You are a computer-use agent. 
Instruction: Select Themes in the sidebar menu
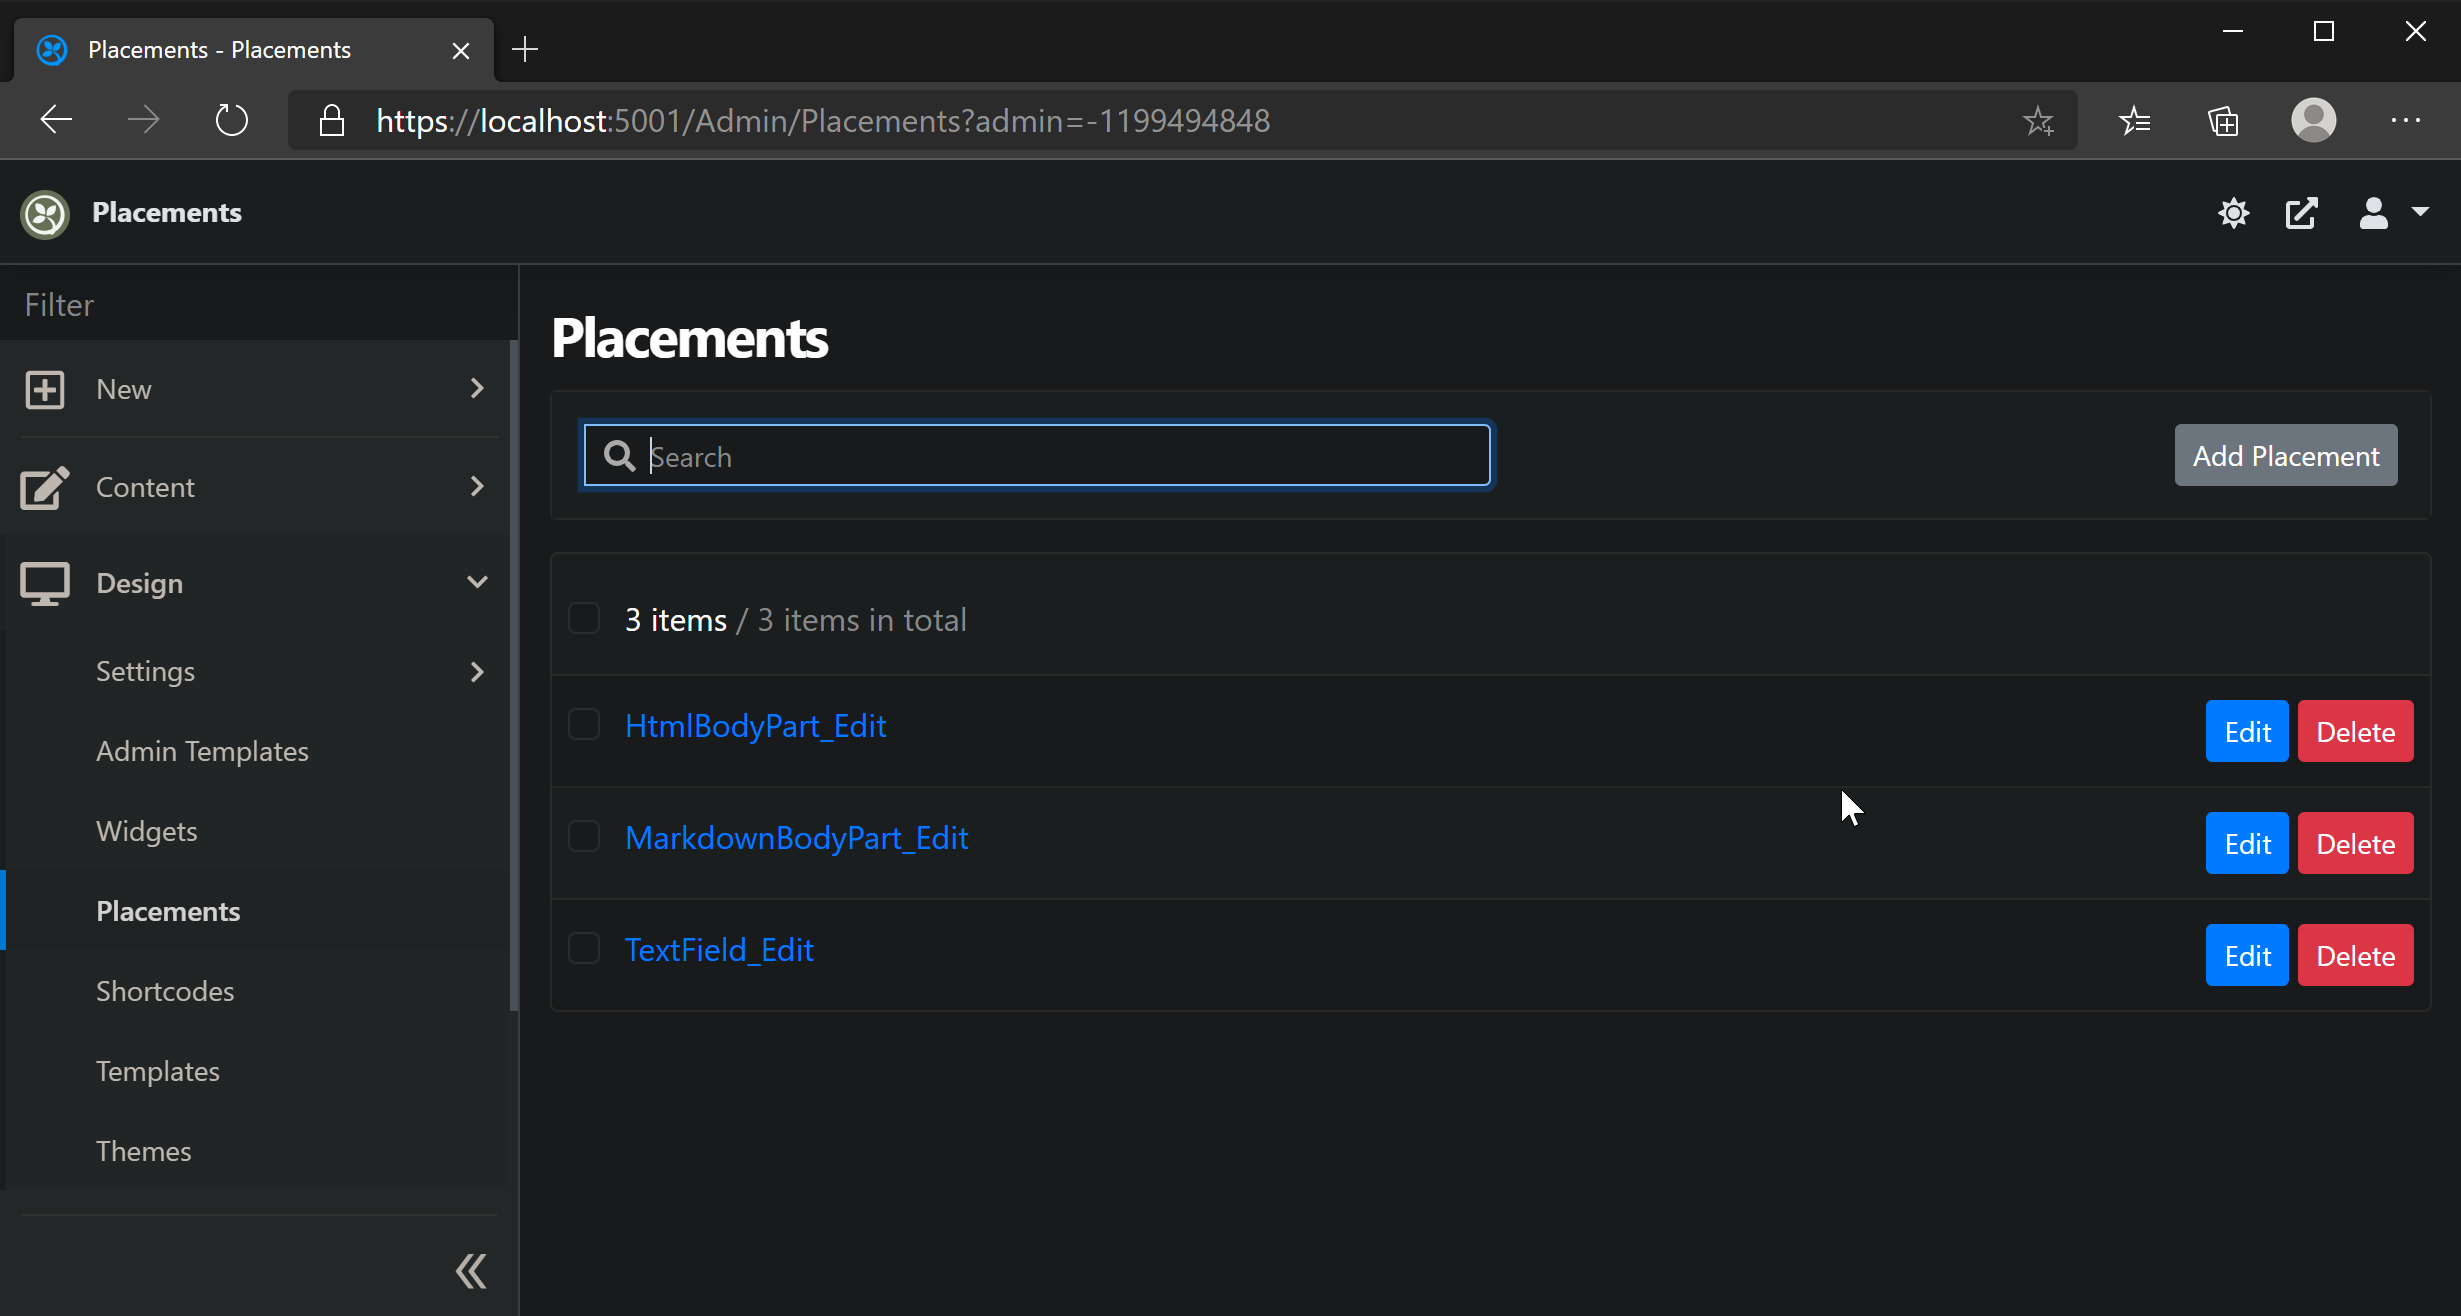point(143,1150)
